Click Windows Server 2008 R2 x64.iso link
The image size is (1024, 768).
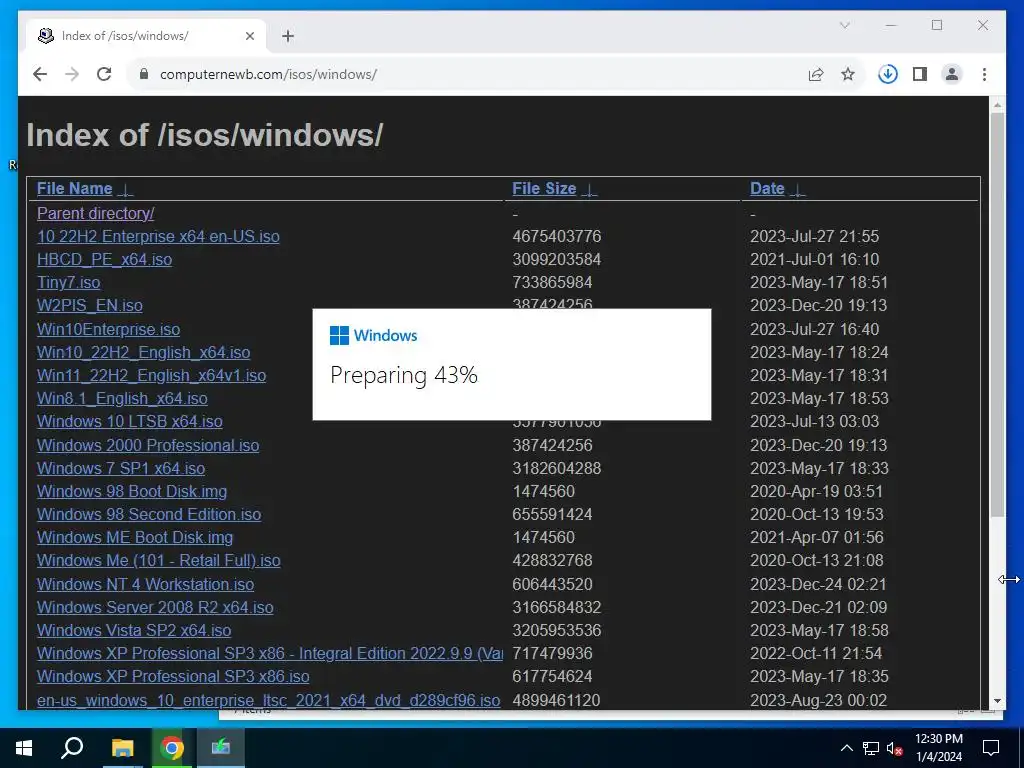pyautogui.click(x=155, y=607)
